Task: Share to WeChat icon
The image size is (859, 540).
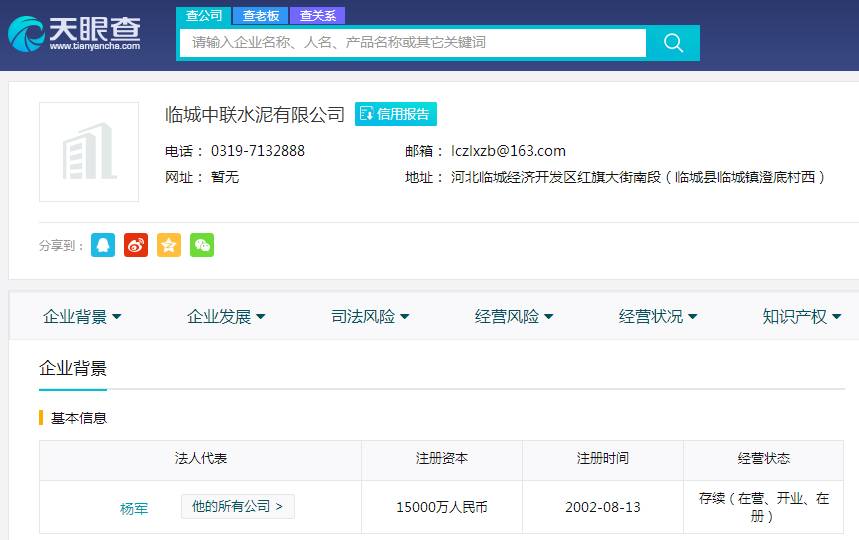Action: 202,245
